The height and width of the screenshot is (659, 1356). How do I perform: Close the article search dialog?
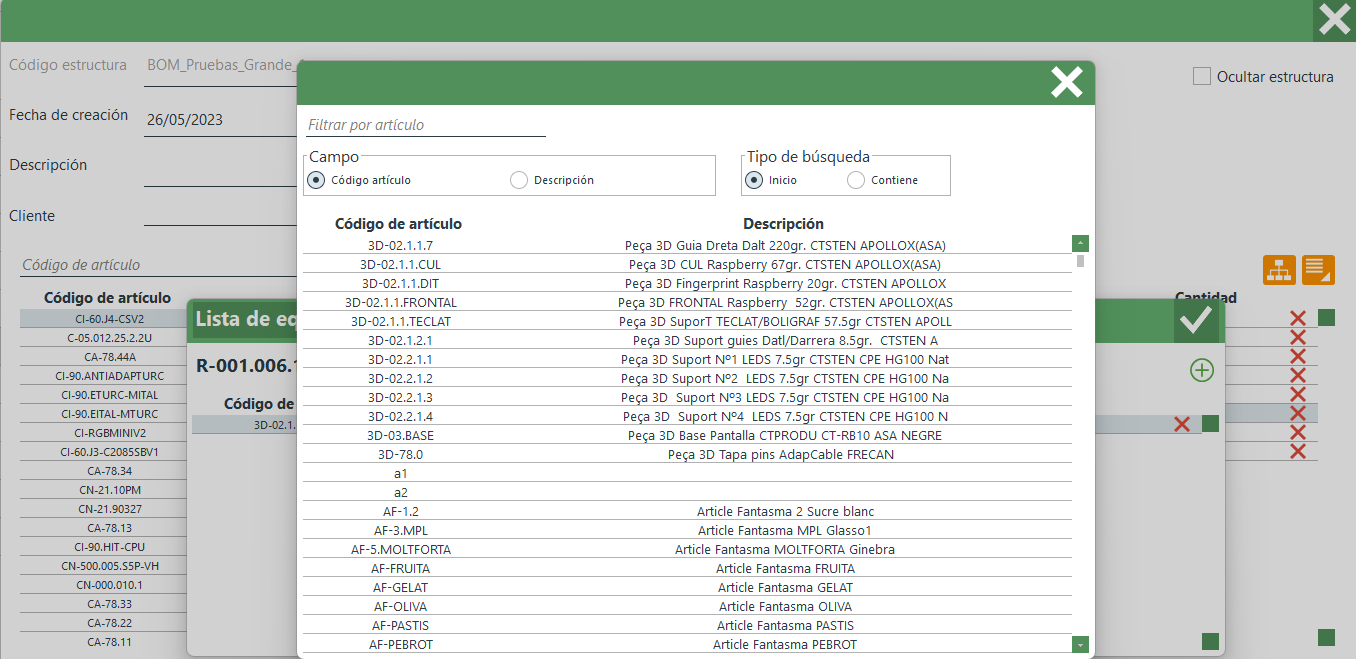1066,82
